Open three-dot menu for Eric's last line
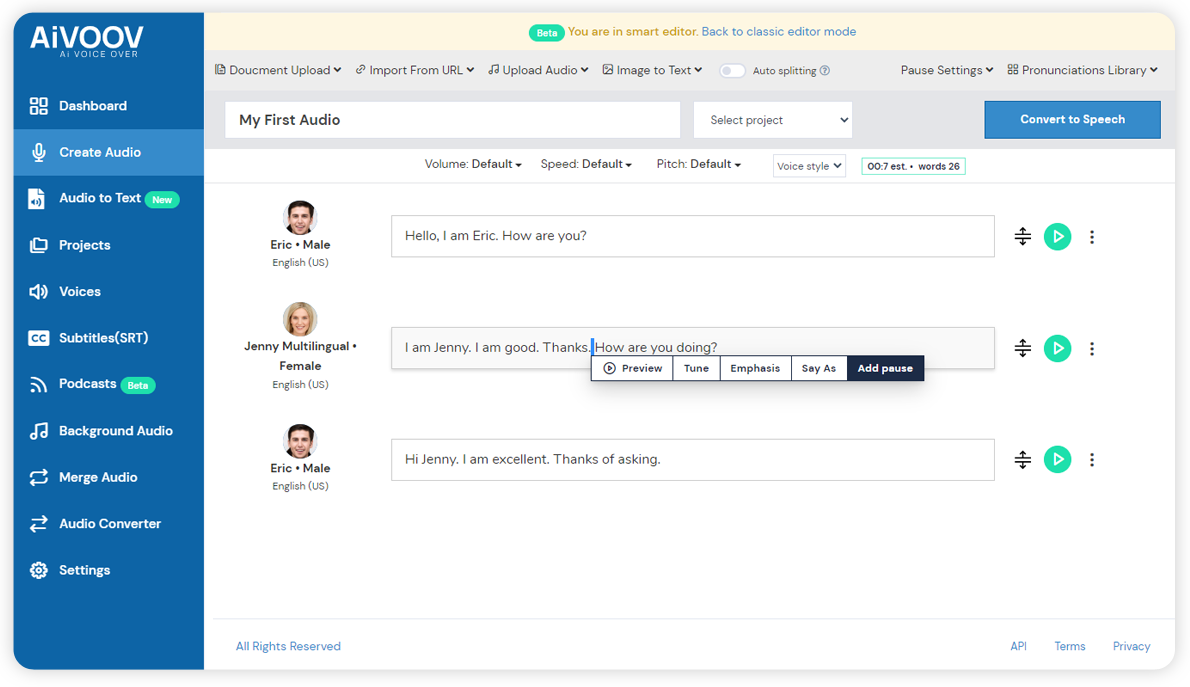 coord(1092,460)
